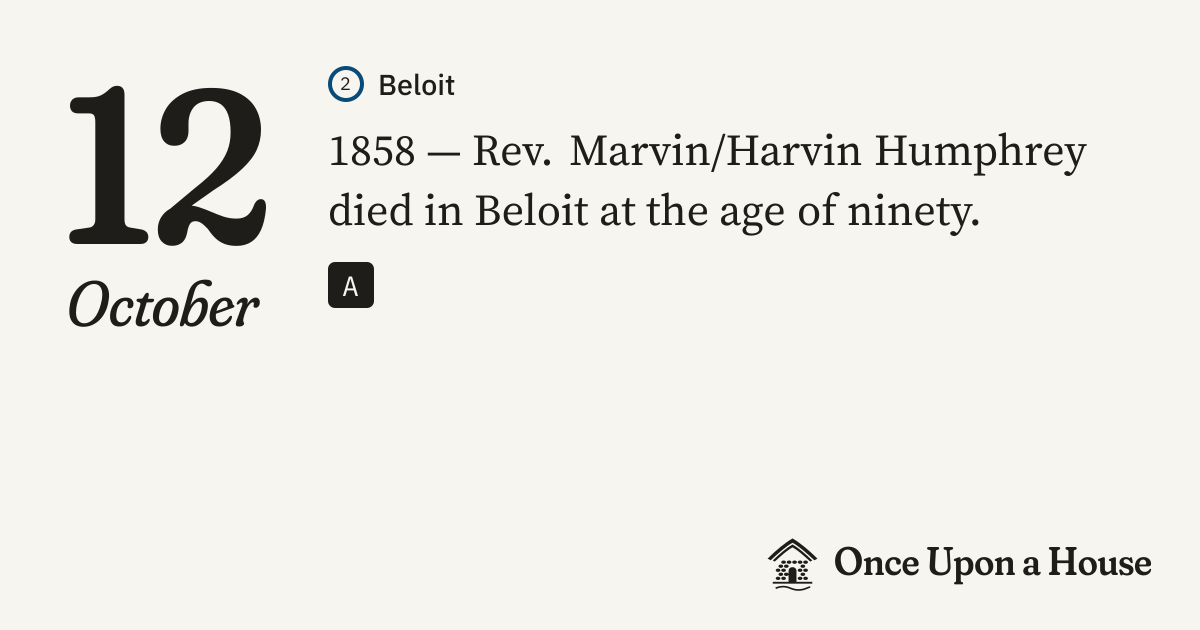The height and width of the screenshot is (630, 1200).
Task: Click the italic 'October' month label
Action: coord(164,306)
